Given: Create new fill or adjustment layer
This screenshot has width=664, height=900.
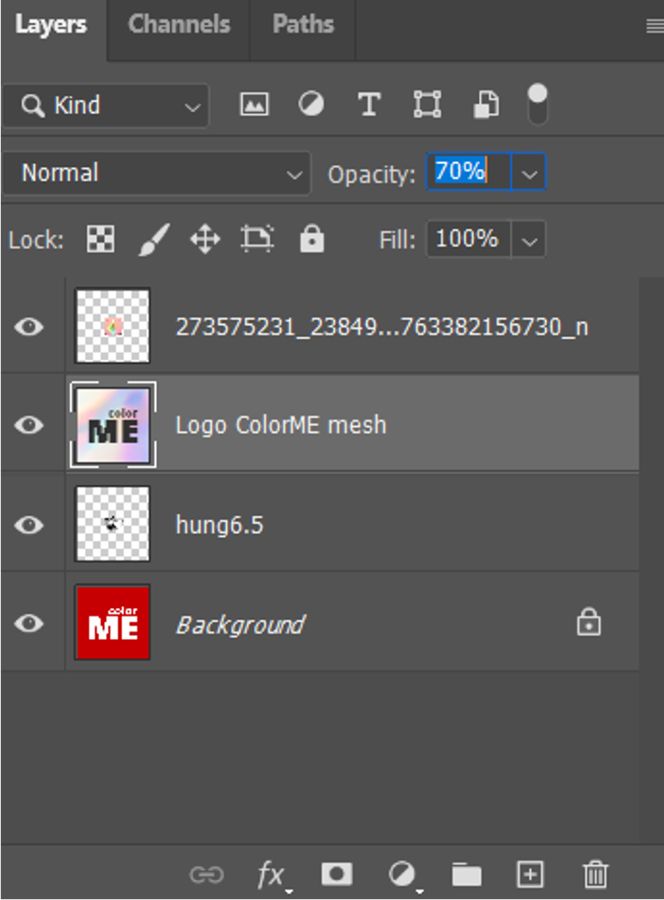Looking at the screenshot, I should pos(403,875).
